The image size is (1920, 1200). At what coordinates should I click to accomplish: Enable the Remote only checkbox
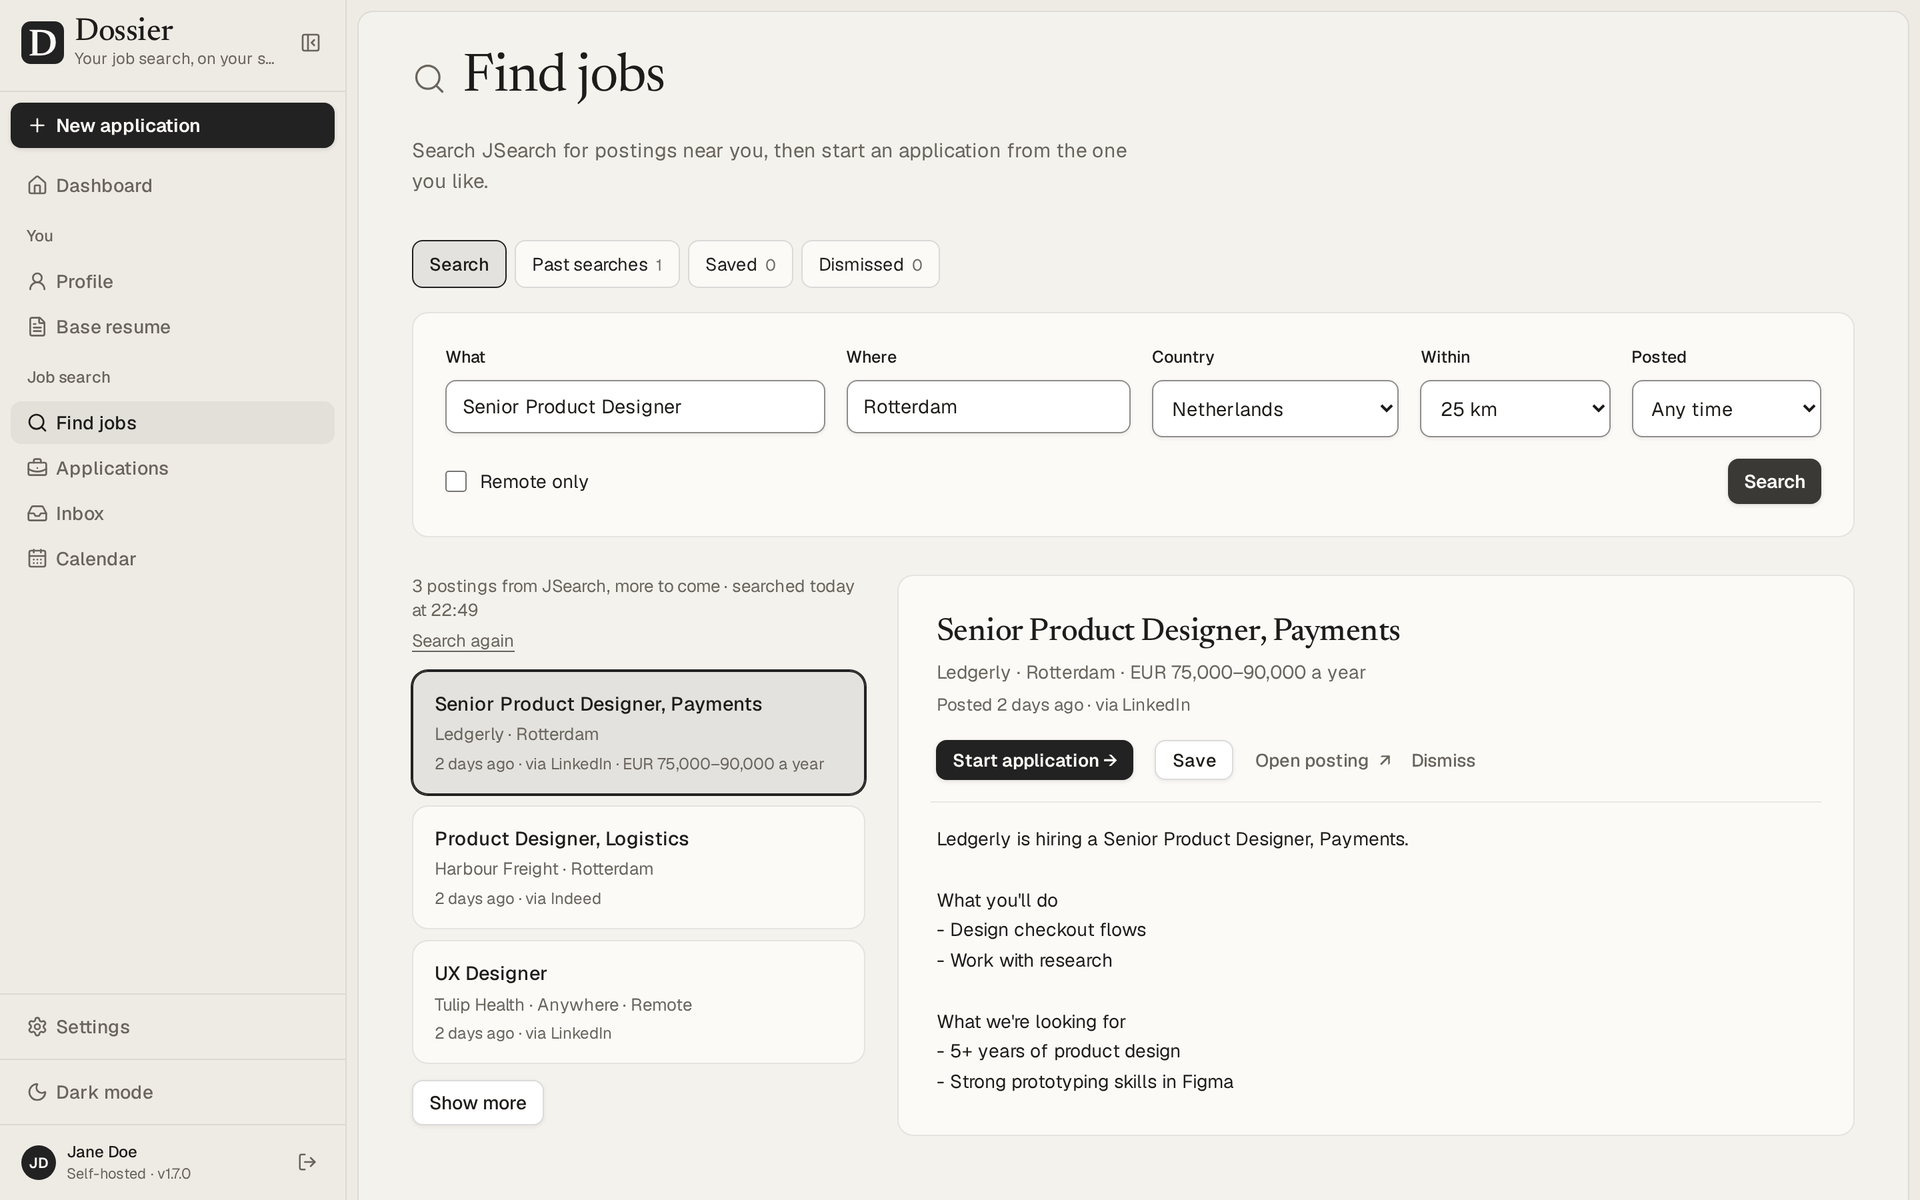pyautogui.click(x=456, y=482)
